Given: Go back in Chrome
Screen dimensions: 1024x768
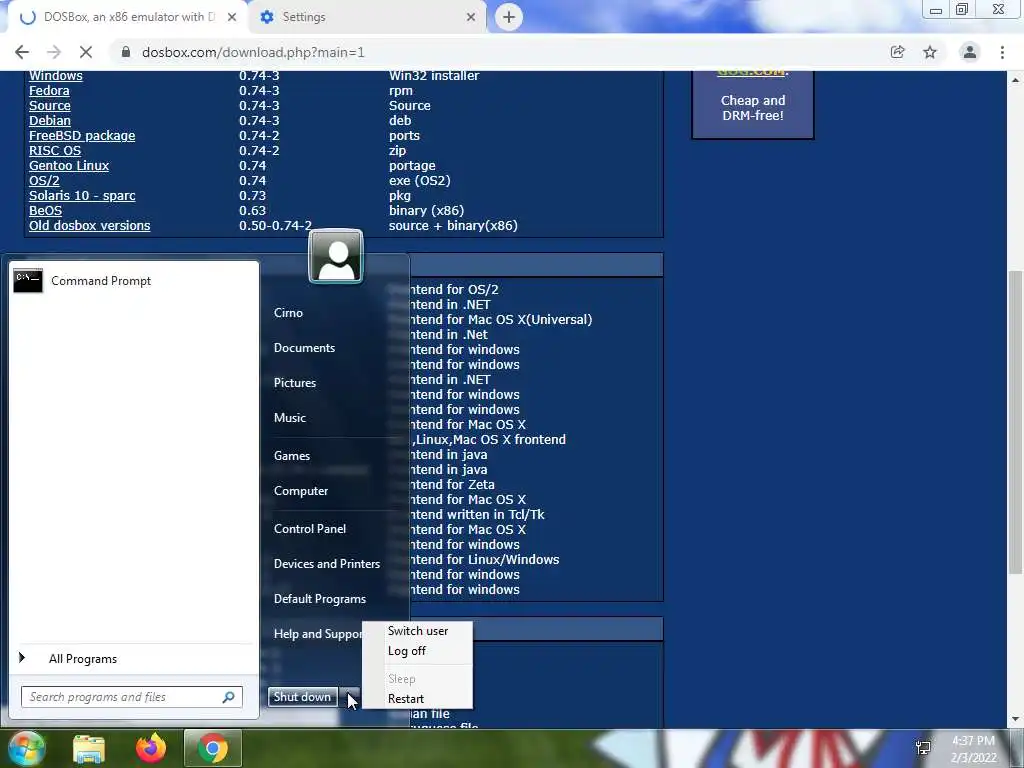Looking at the screenshot, I should click(x=22, y=52).
